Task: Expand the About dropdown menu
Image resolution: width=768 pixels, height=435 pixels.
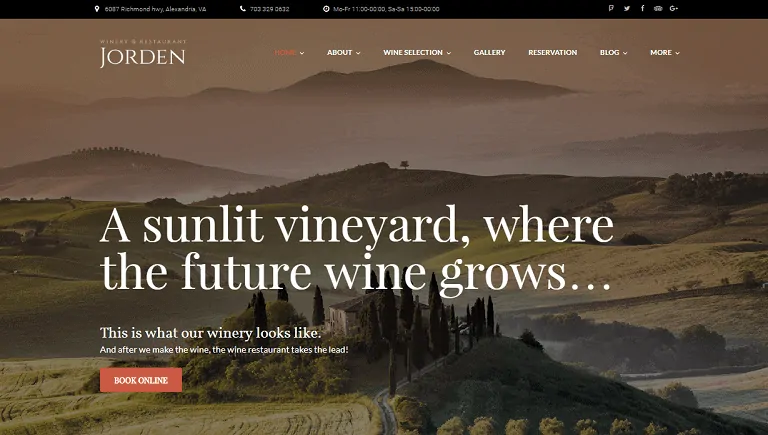Action: 343,52
